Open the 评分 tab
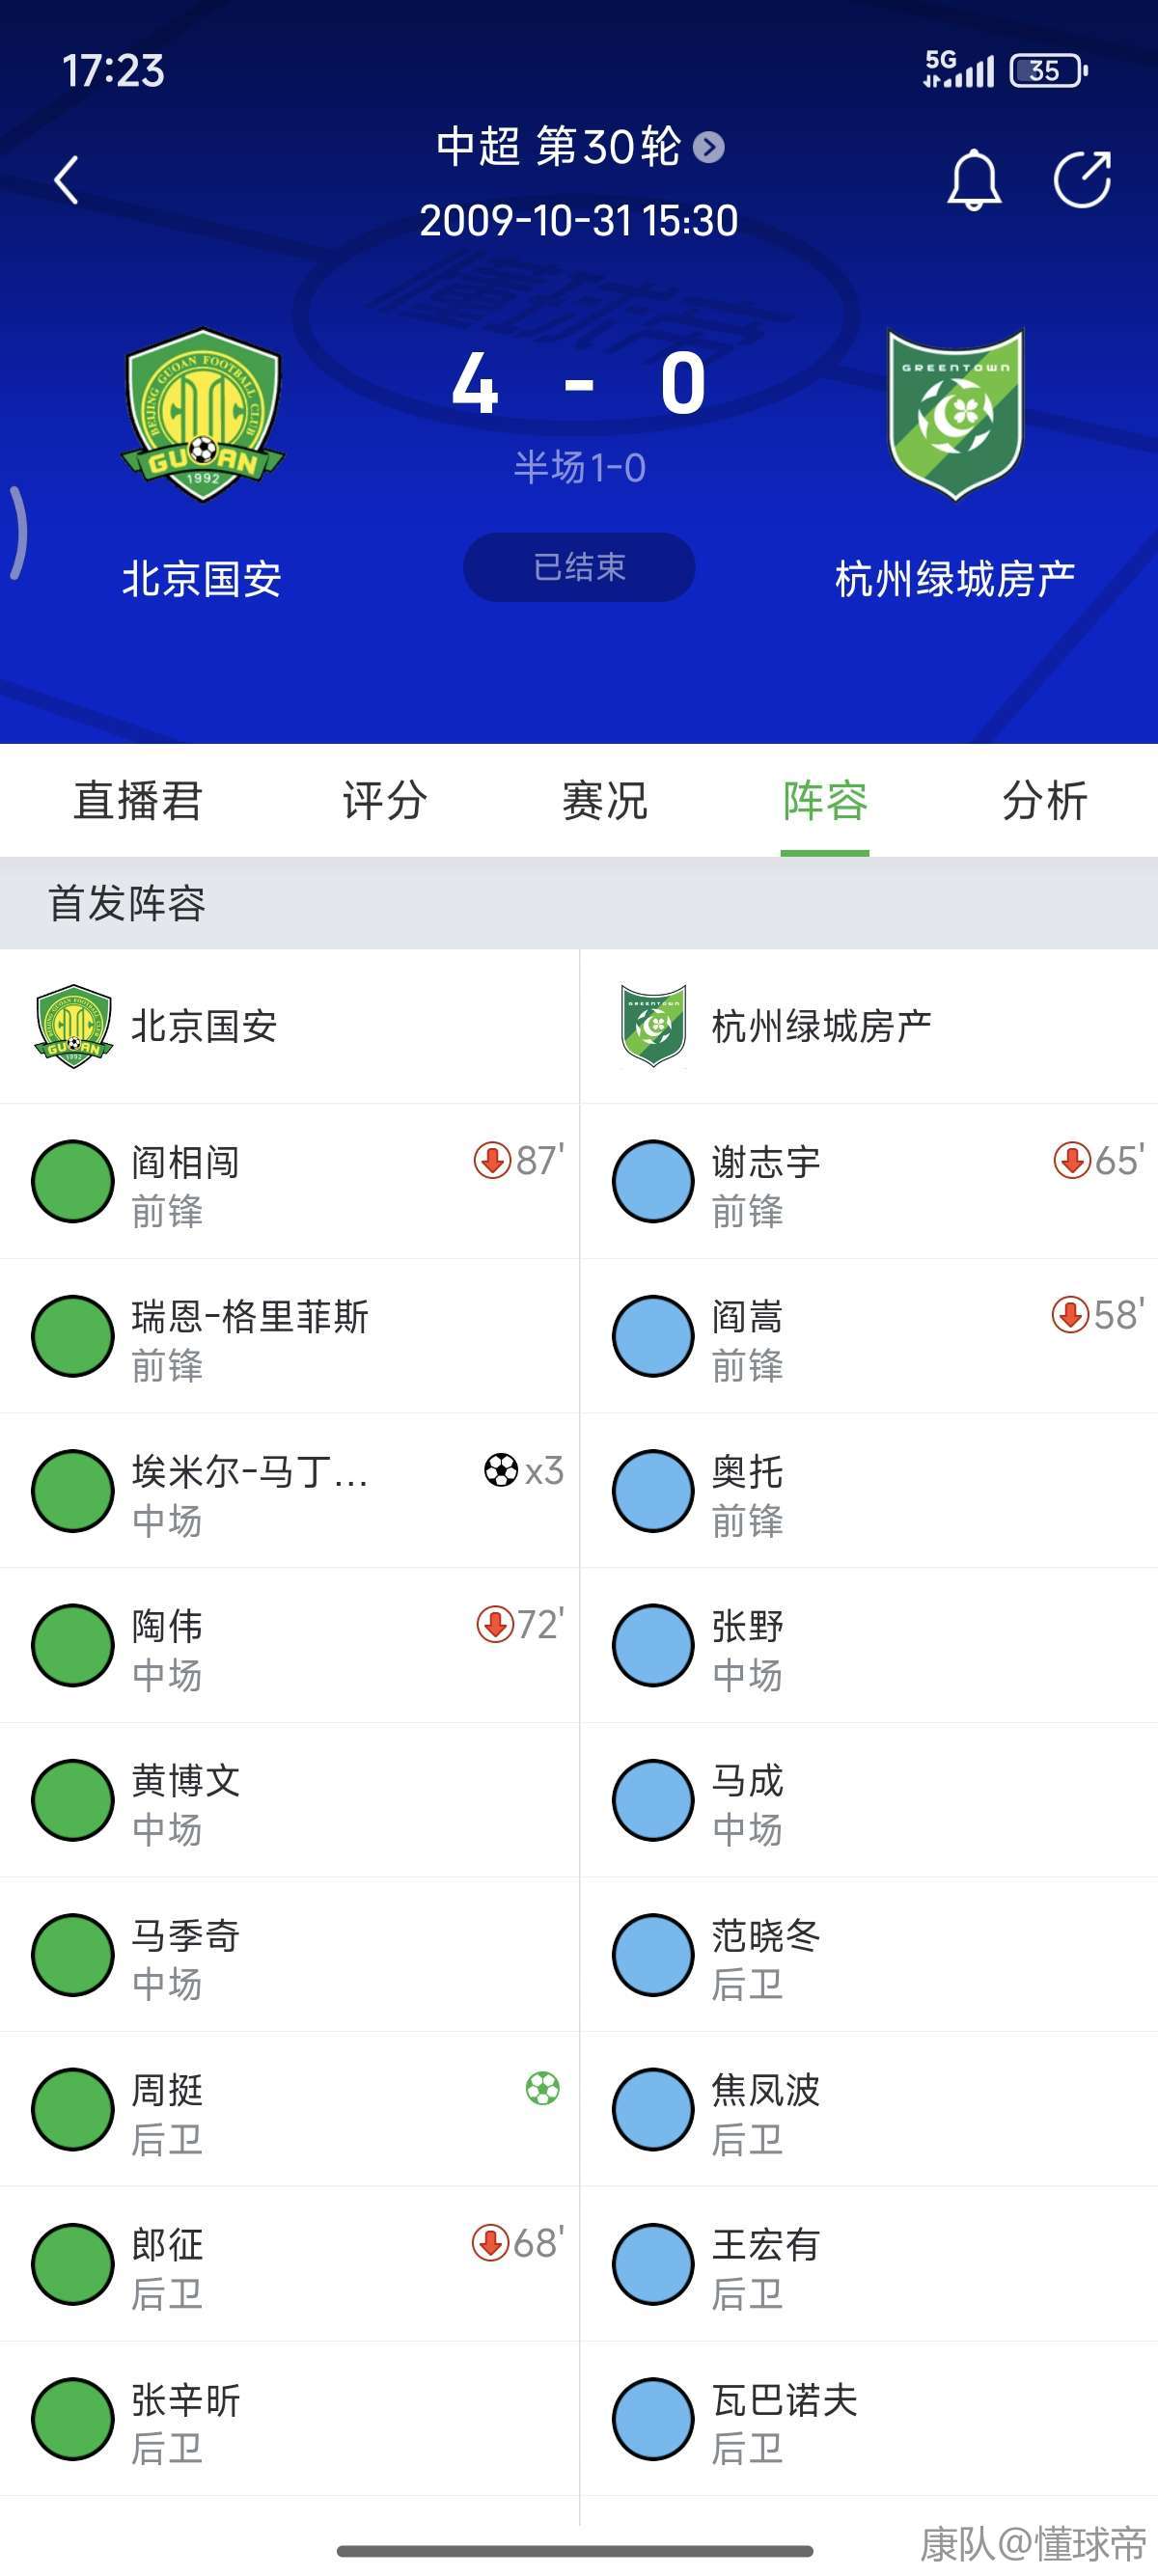Viewport: 1158px width, 2576px height. coord(385,801)
